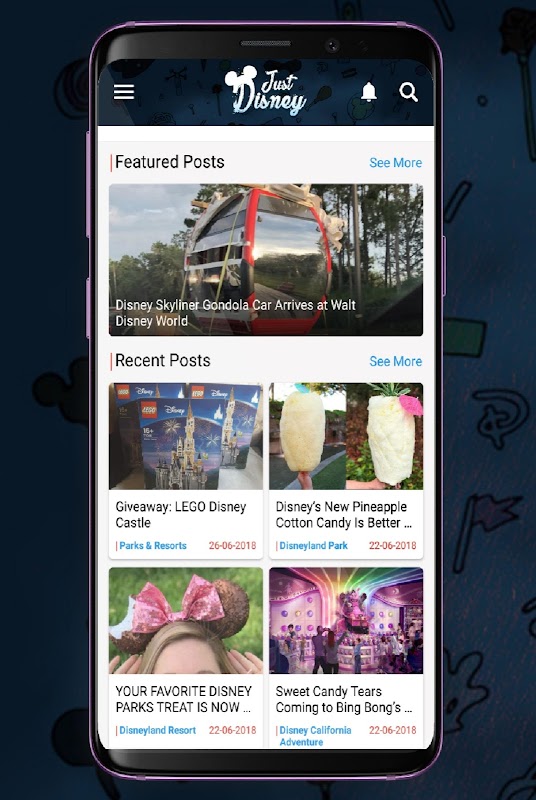
Task: Tap the notification bell icon
Action: tap(369, 92)
